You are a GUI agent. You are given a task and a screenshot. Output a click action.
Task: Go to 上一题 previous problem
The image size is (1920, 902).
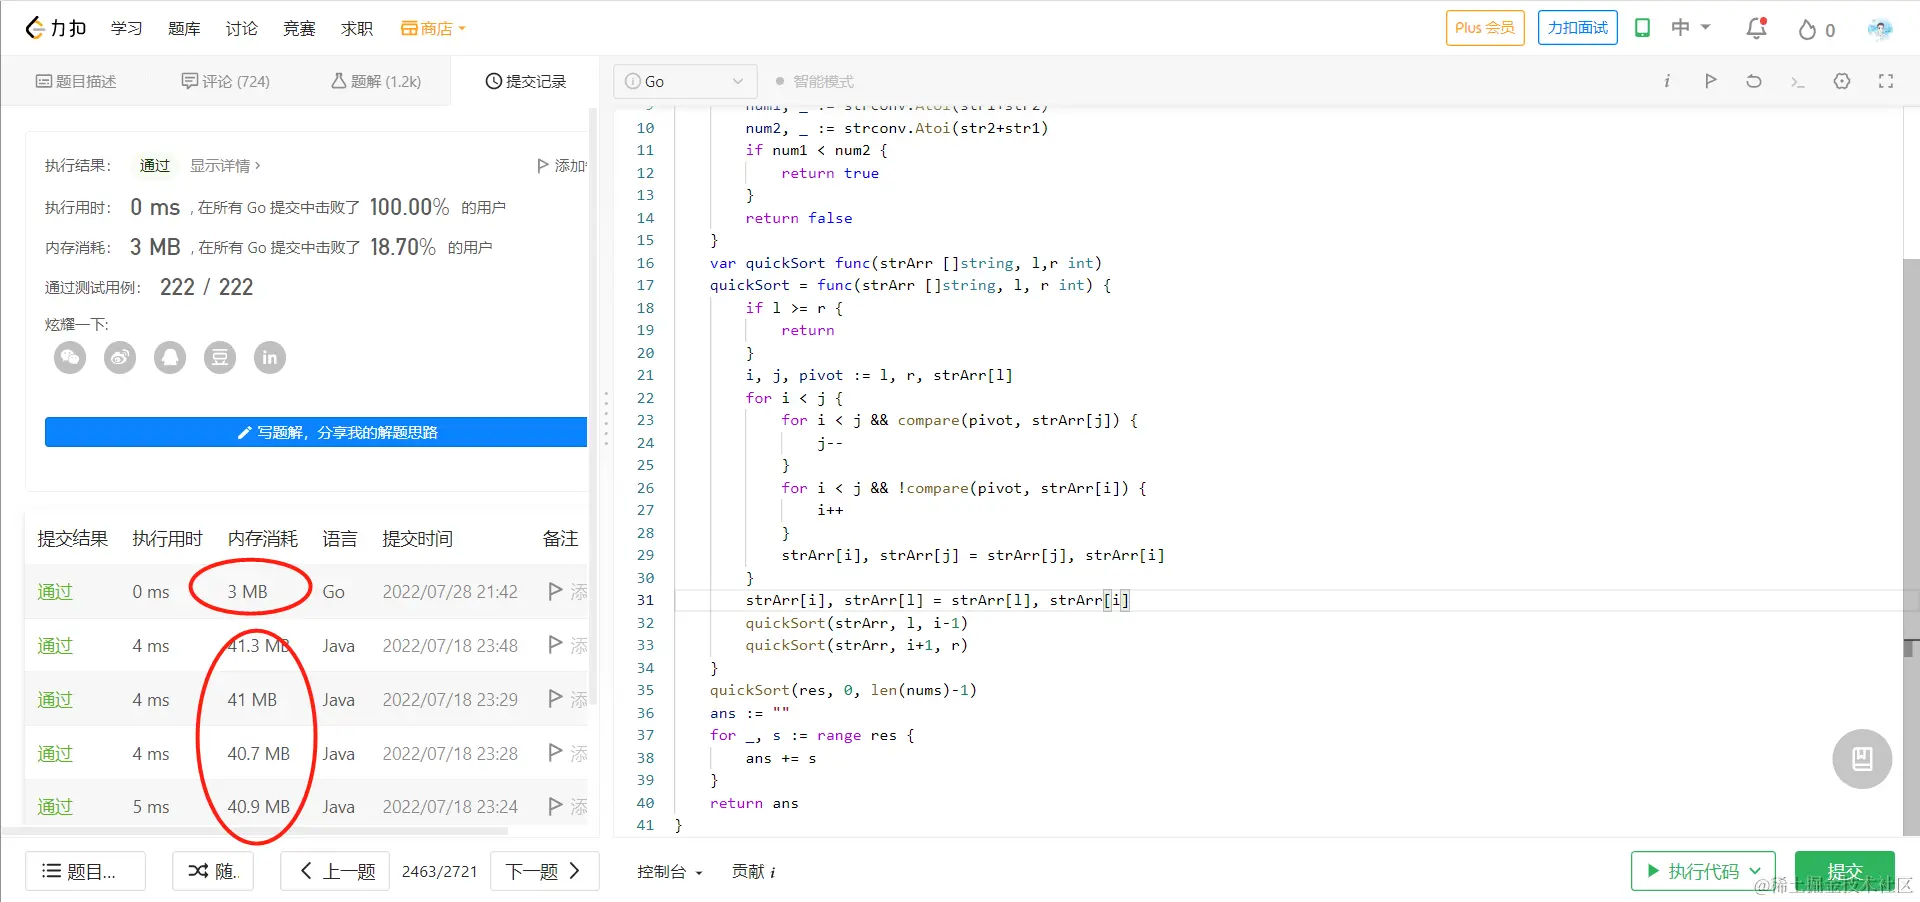pyautogui.click(x=335, y=871)
